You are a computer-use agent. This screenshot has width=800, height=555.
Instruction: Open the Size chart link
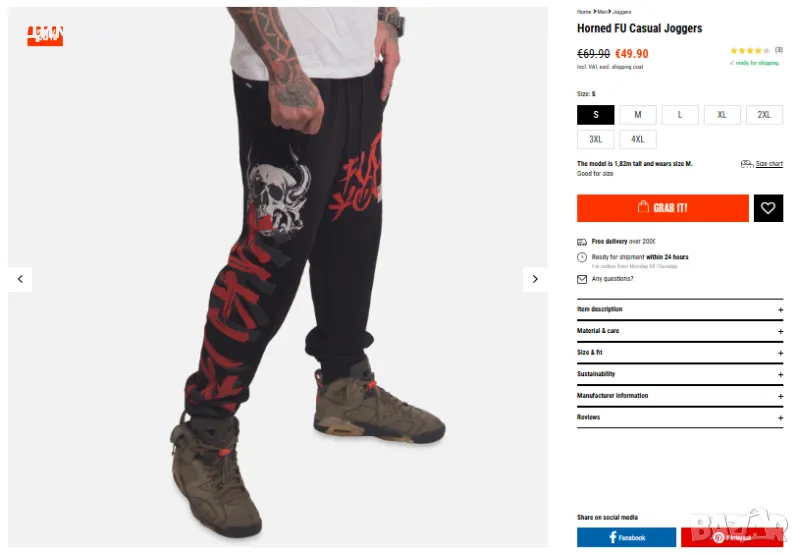tap(769, 164)
